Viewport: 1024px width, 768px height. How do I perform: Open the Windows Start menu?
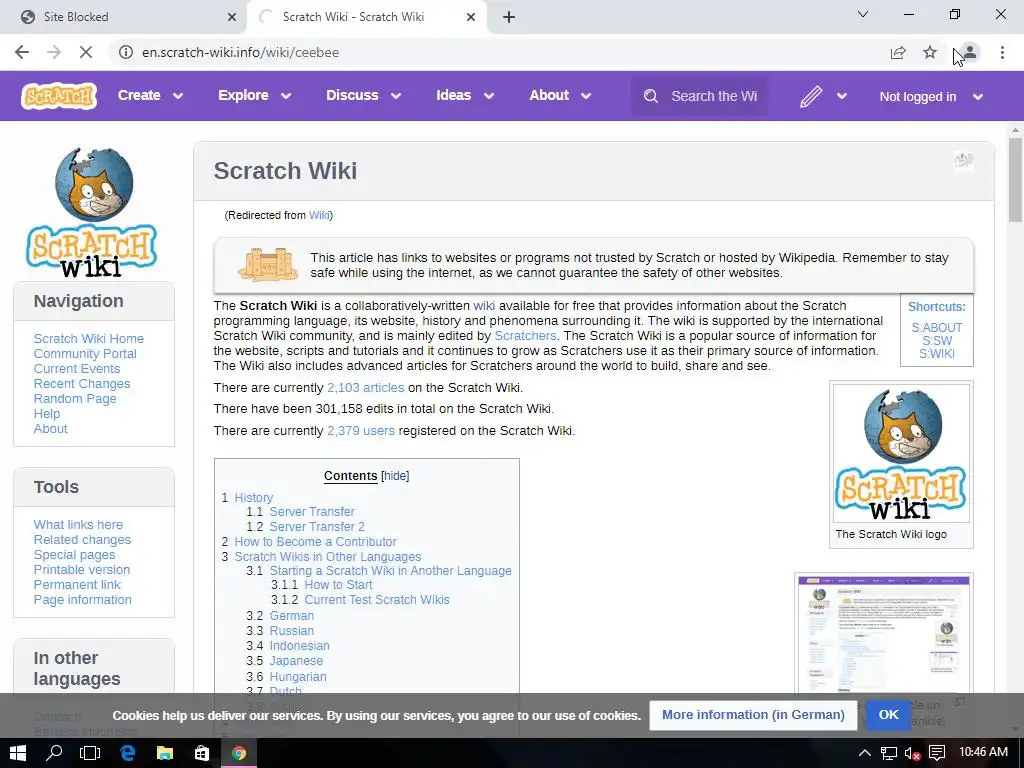(18, 753)
